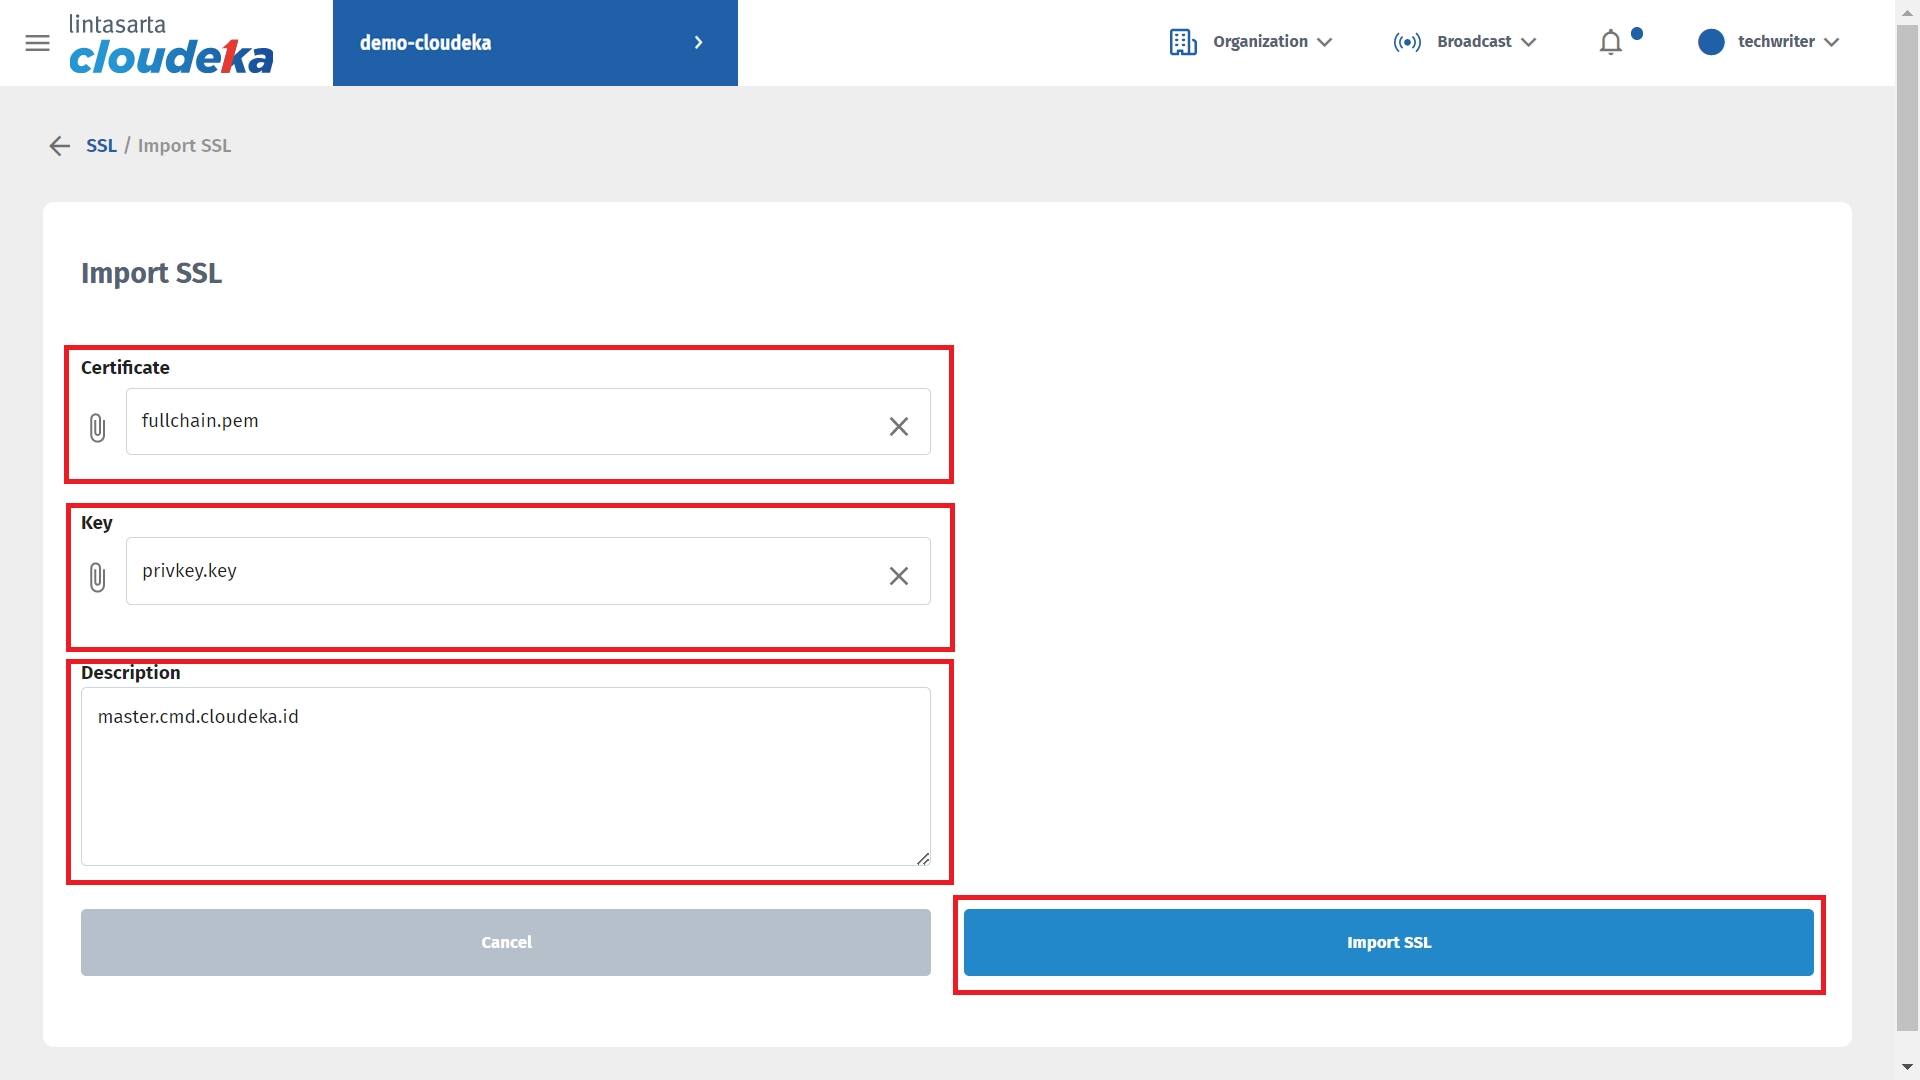Click the paperclip icon for Key

(x=97, y=577)
